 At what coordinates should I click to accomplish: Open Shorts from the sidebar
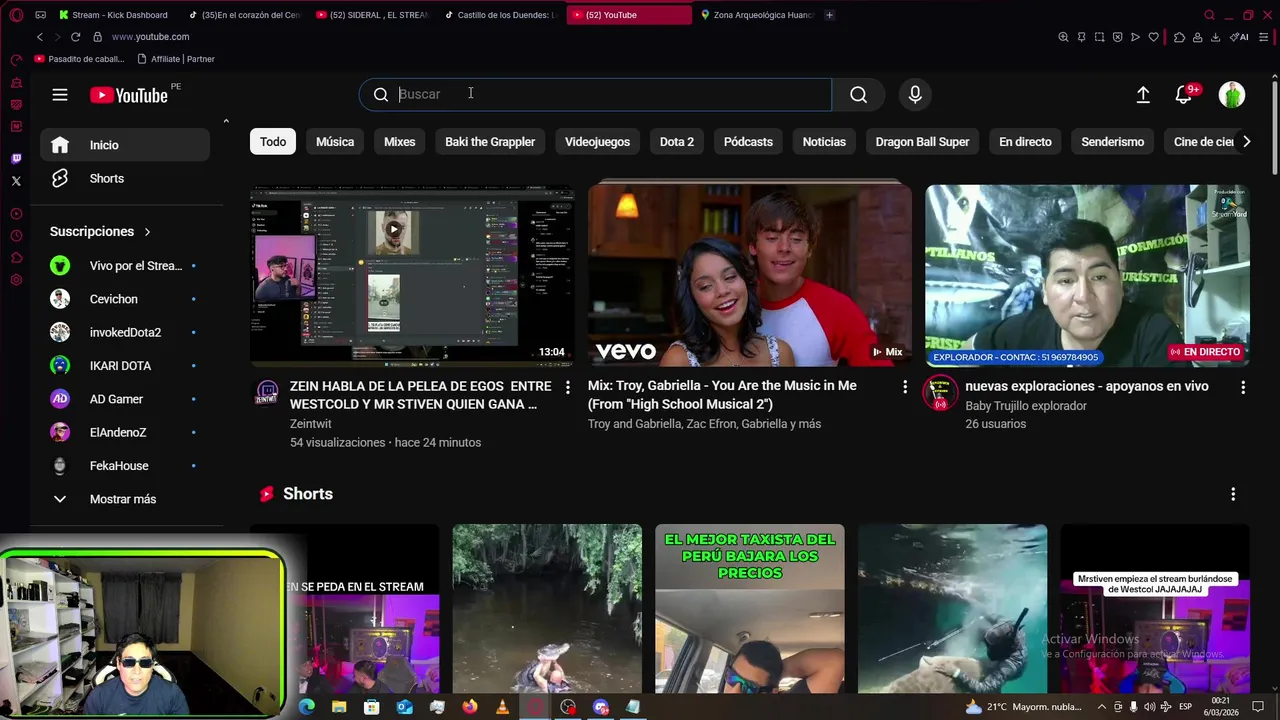125,178
